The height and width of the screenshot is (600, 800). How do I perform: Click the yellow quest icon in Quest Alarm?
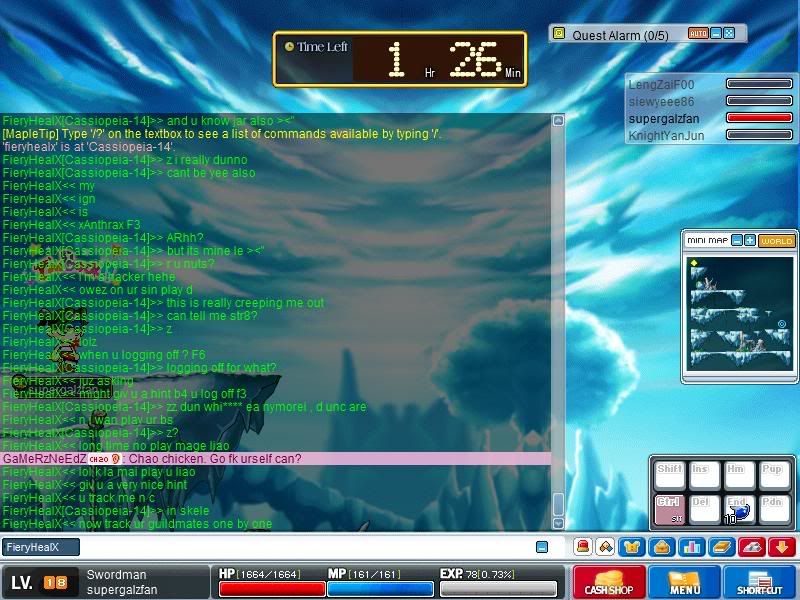pyautogui.click(x=559, y=33)
